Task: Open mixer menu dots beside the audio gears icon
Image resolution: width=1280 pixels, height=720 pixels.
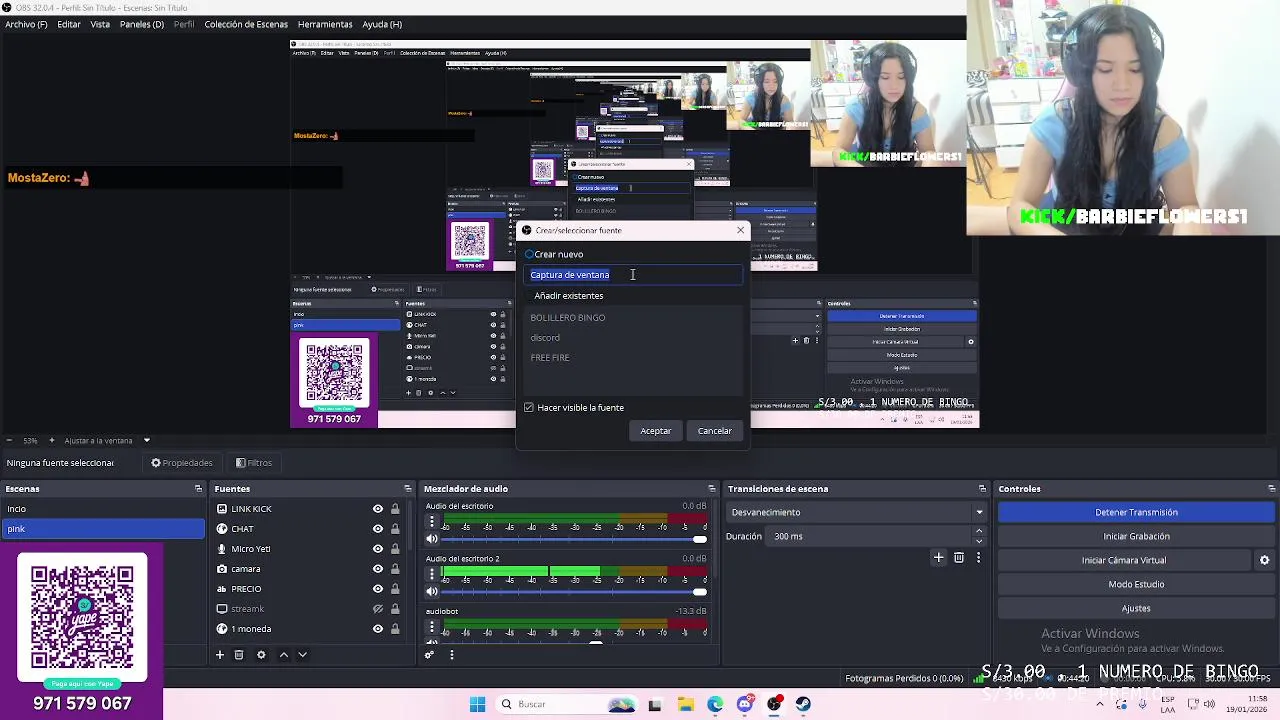Action: click(451, 655)
